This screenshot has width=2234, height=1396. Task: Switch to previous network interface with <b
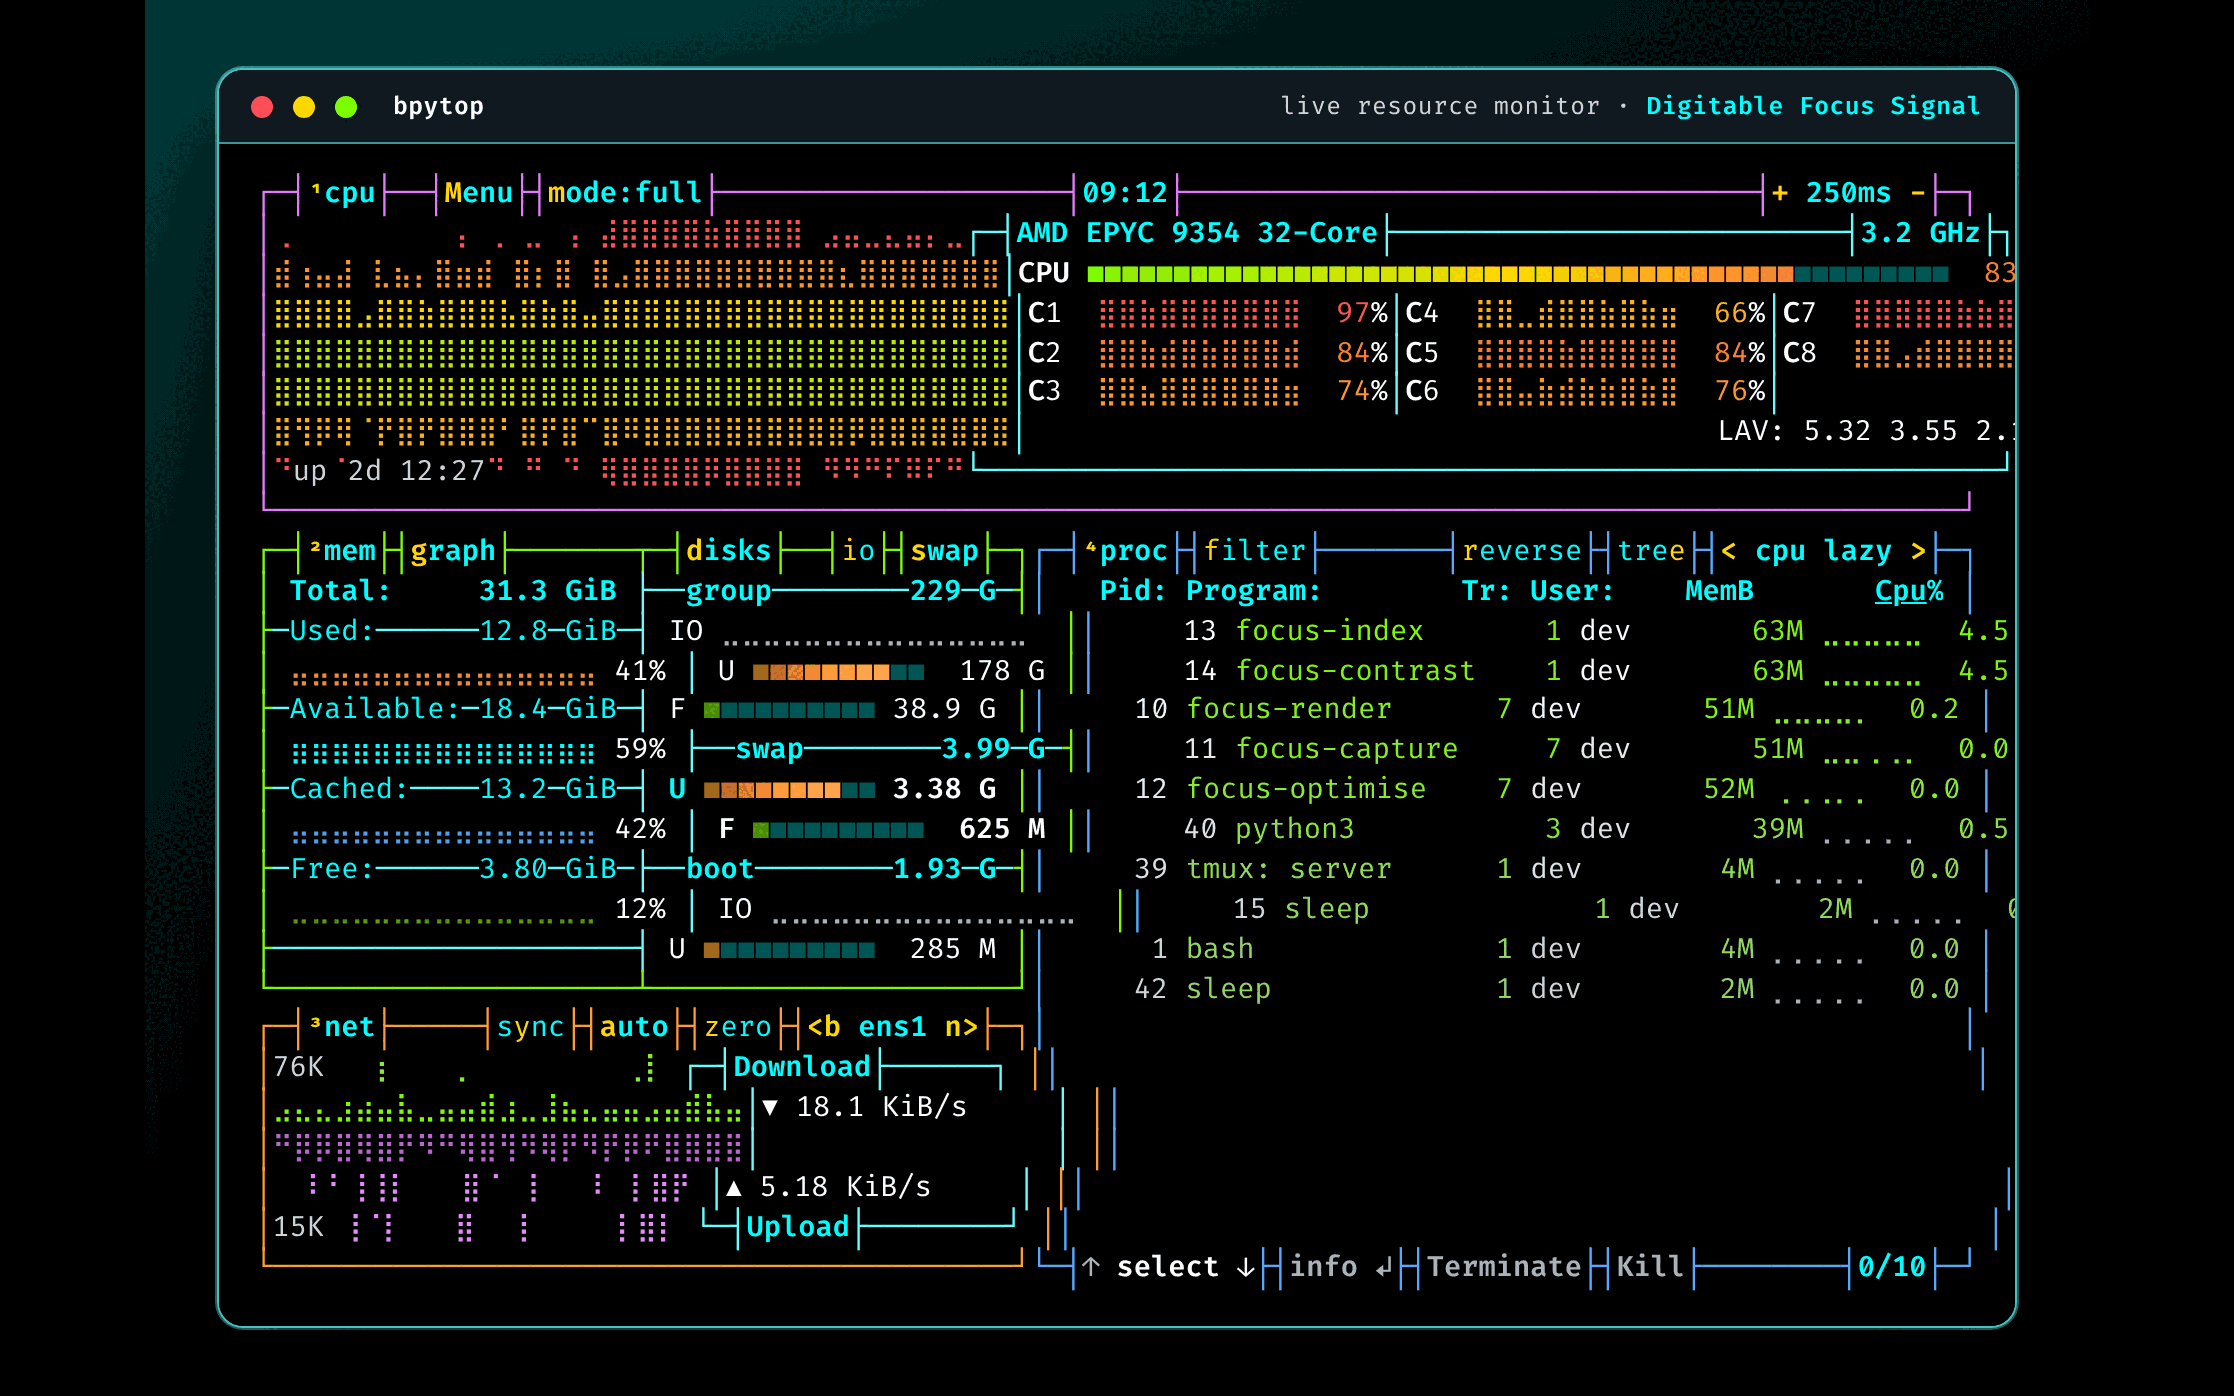click(x=824, y=1026)
